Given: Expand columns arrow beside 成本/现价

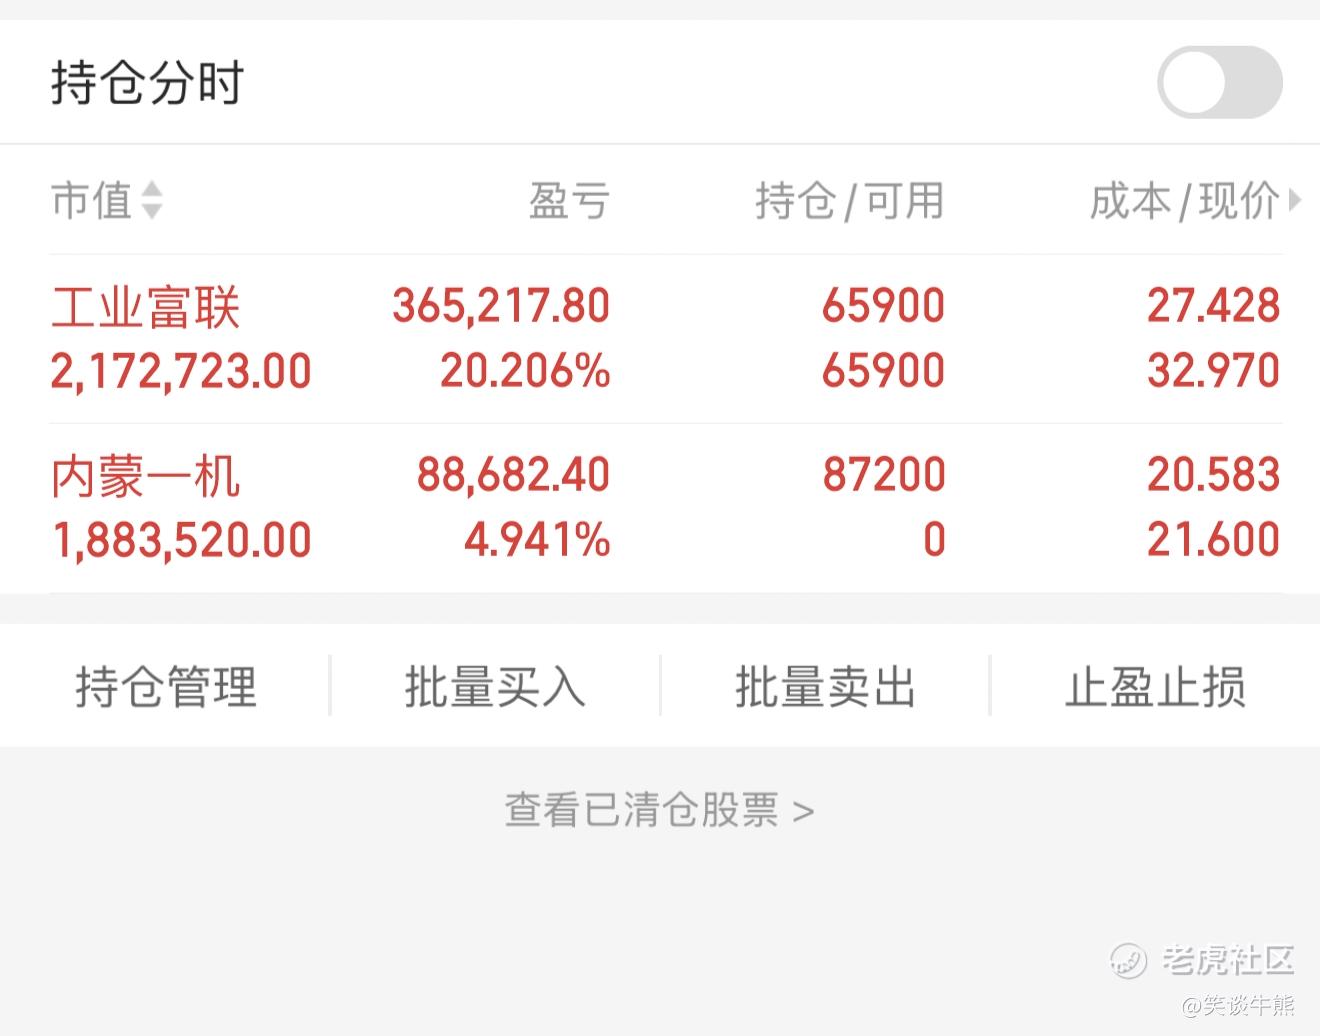Looking at the screenshot, I should click(1295, 200).
